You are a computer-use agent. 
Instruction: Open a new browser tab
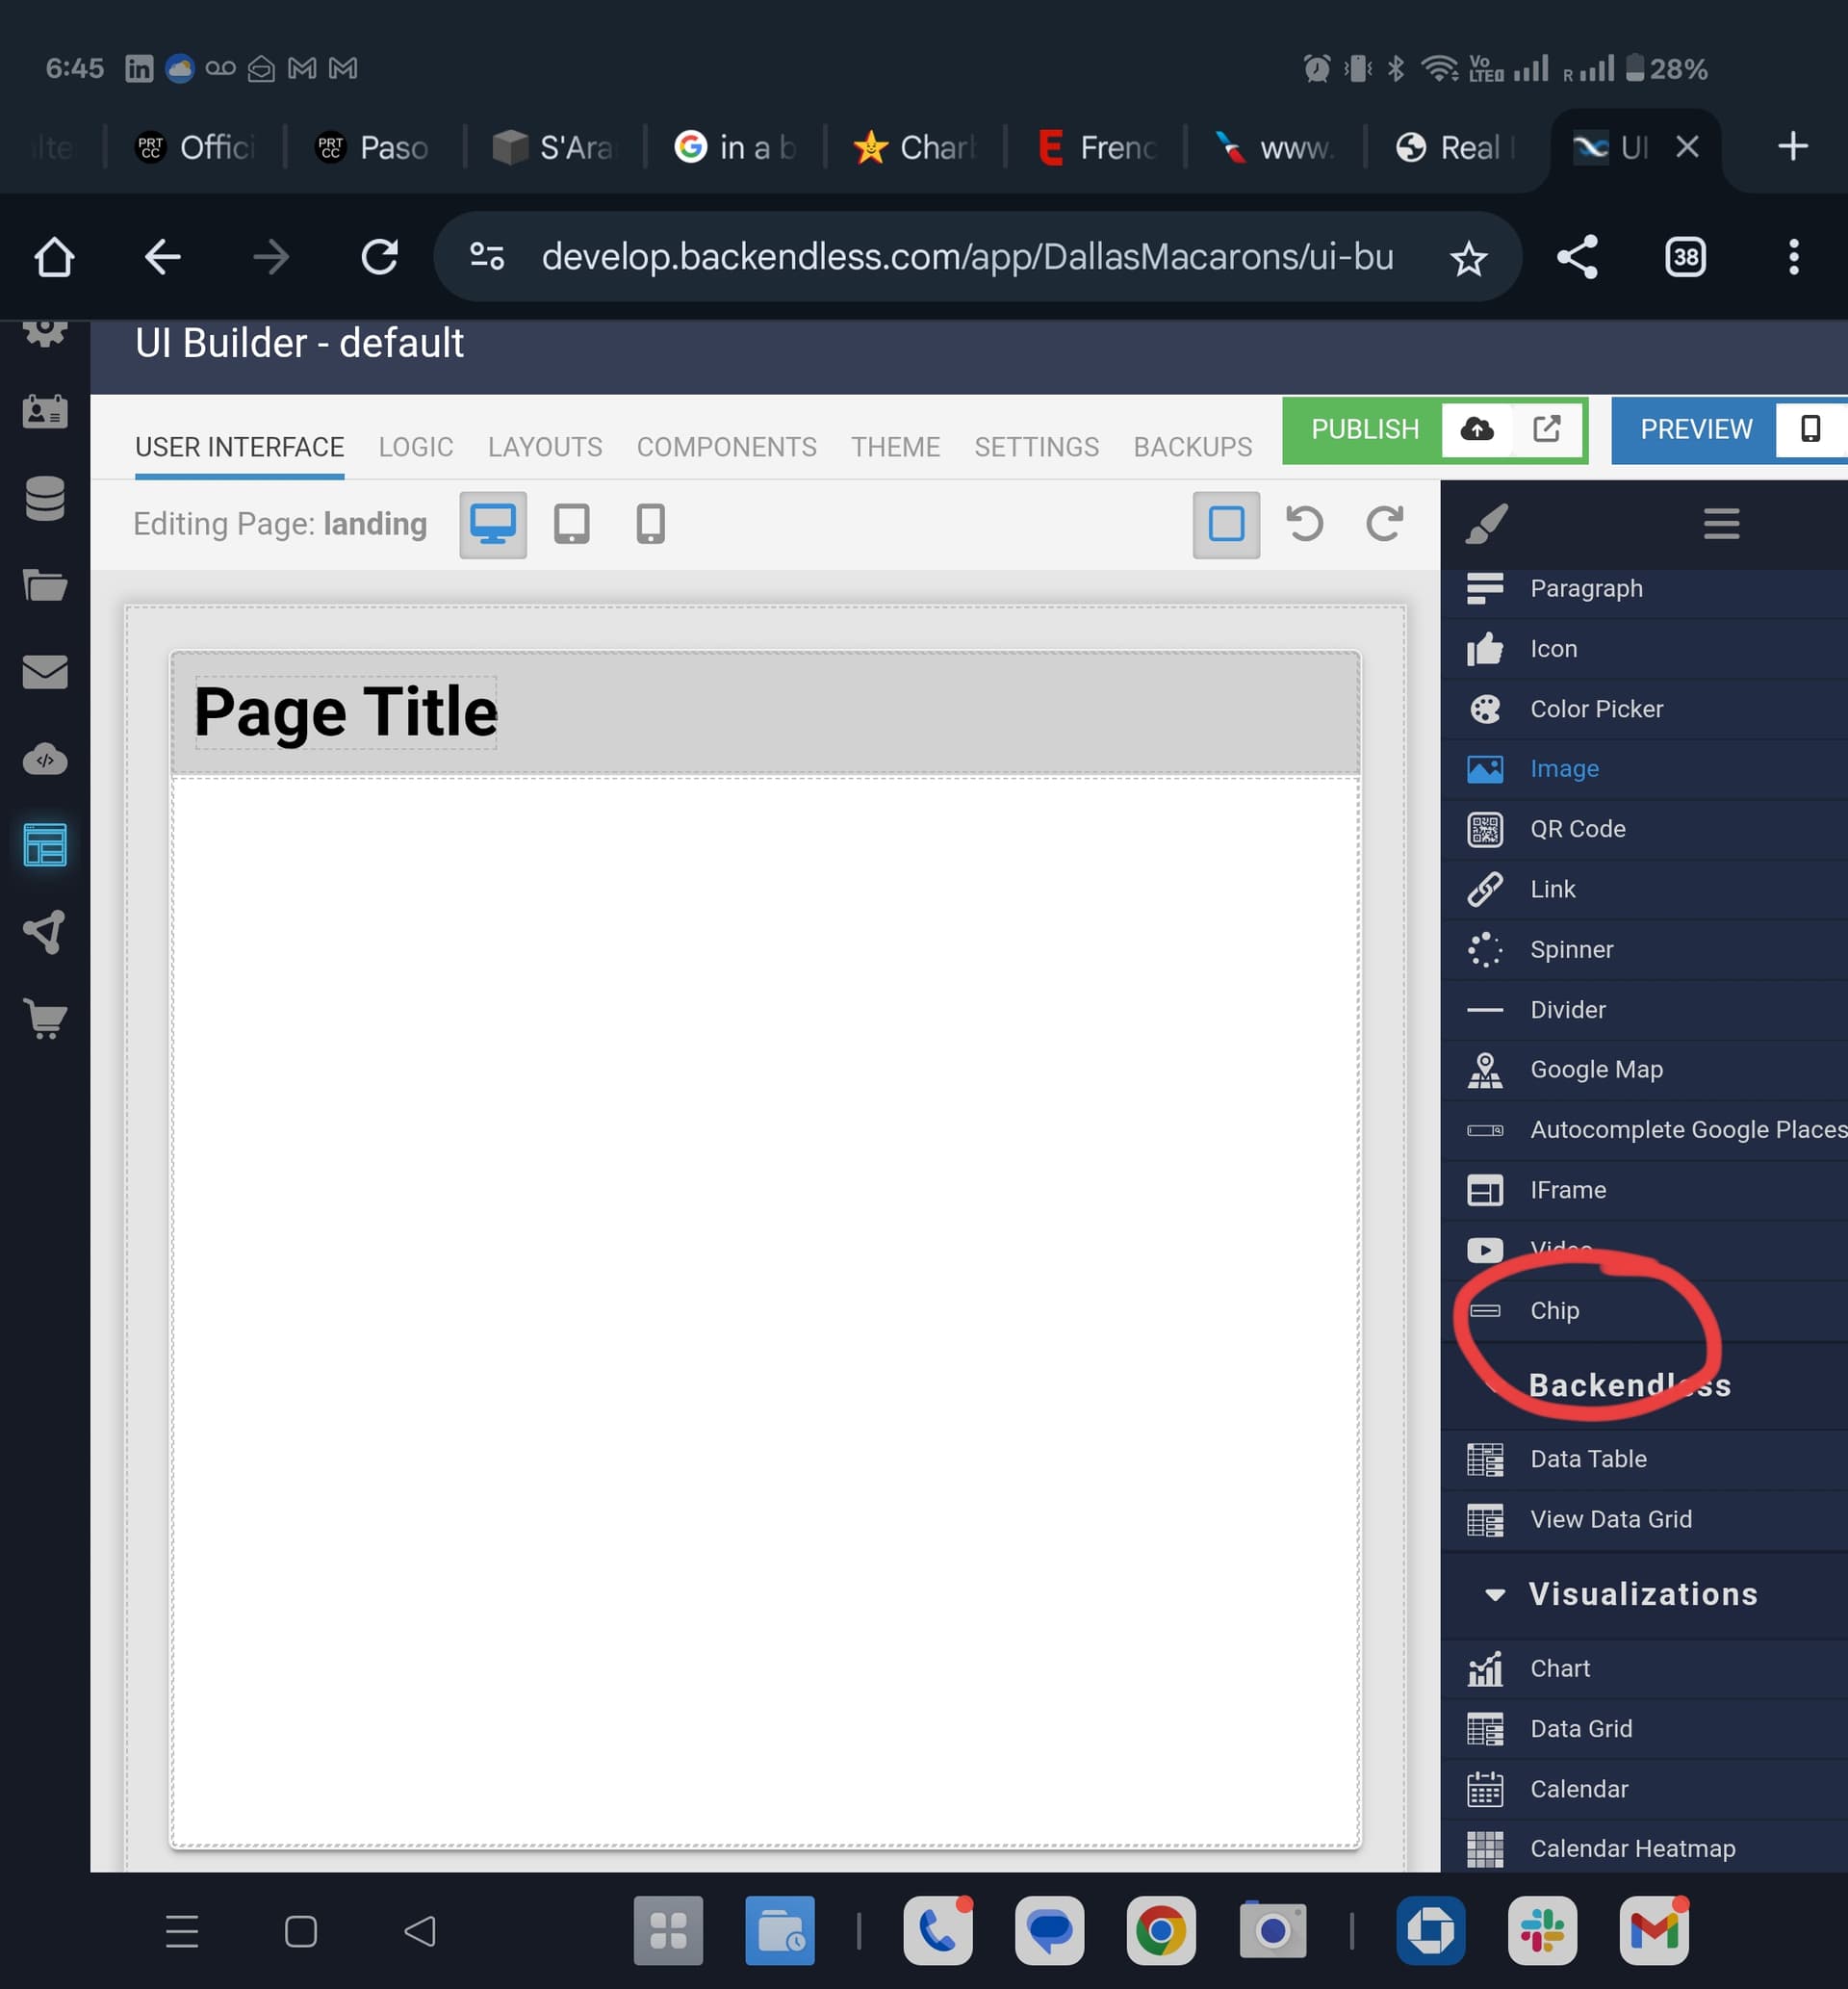tap(1793, 147)
